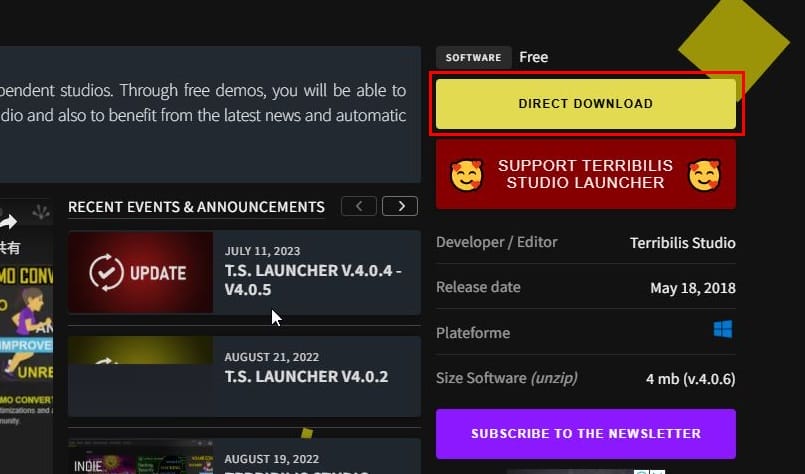This screenshot has width=805, height=474.
Task: Click the Recent Events & Announcements heading
Action: click(196, 207)
